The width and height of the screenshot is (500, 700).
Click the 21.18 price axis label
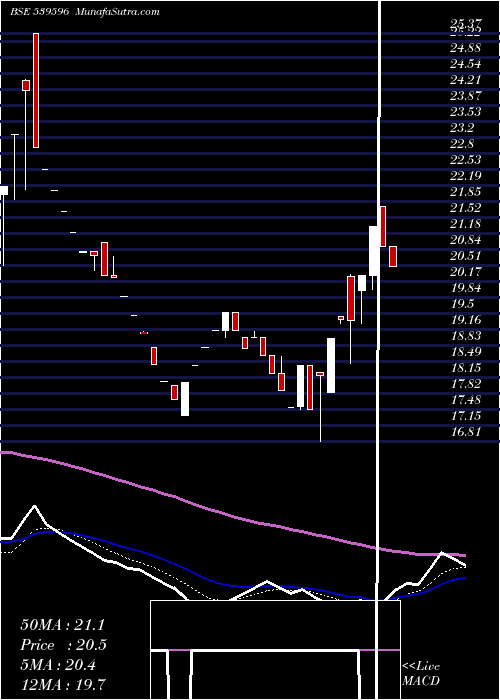click(466, 224)
